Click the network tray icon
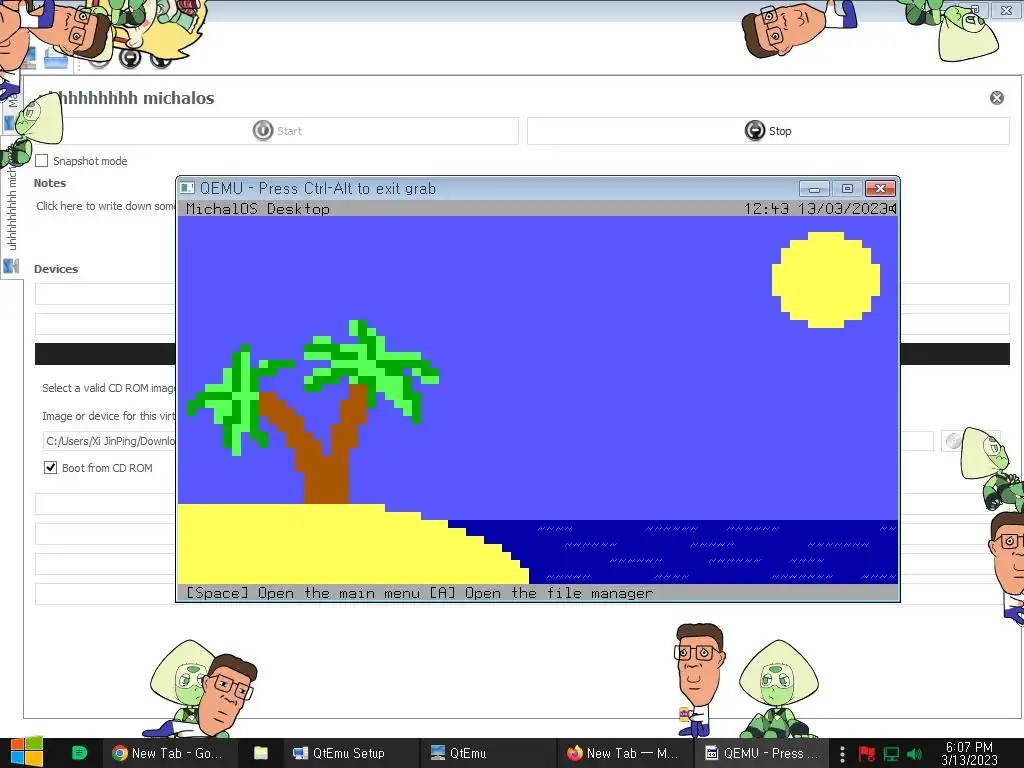Screen dimensions: 1024x768 [x=891, y=754]
